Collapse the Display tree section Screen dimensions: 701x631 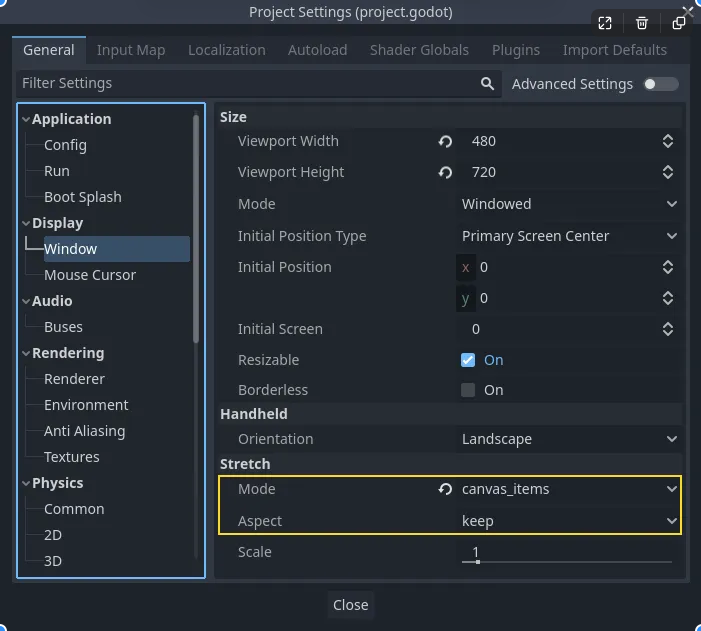click(x=26, y=223)
